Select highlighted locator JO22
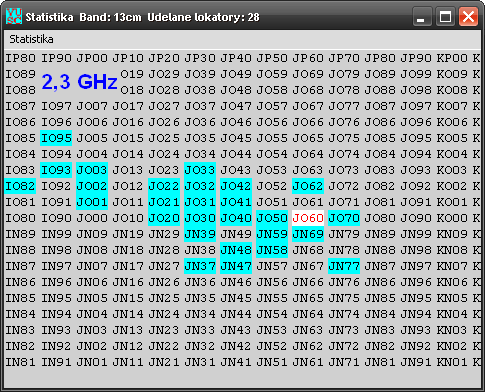Image resolution: width=485 pixels, height=392 pixels. (164, 186)
